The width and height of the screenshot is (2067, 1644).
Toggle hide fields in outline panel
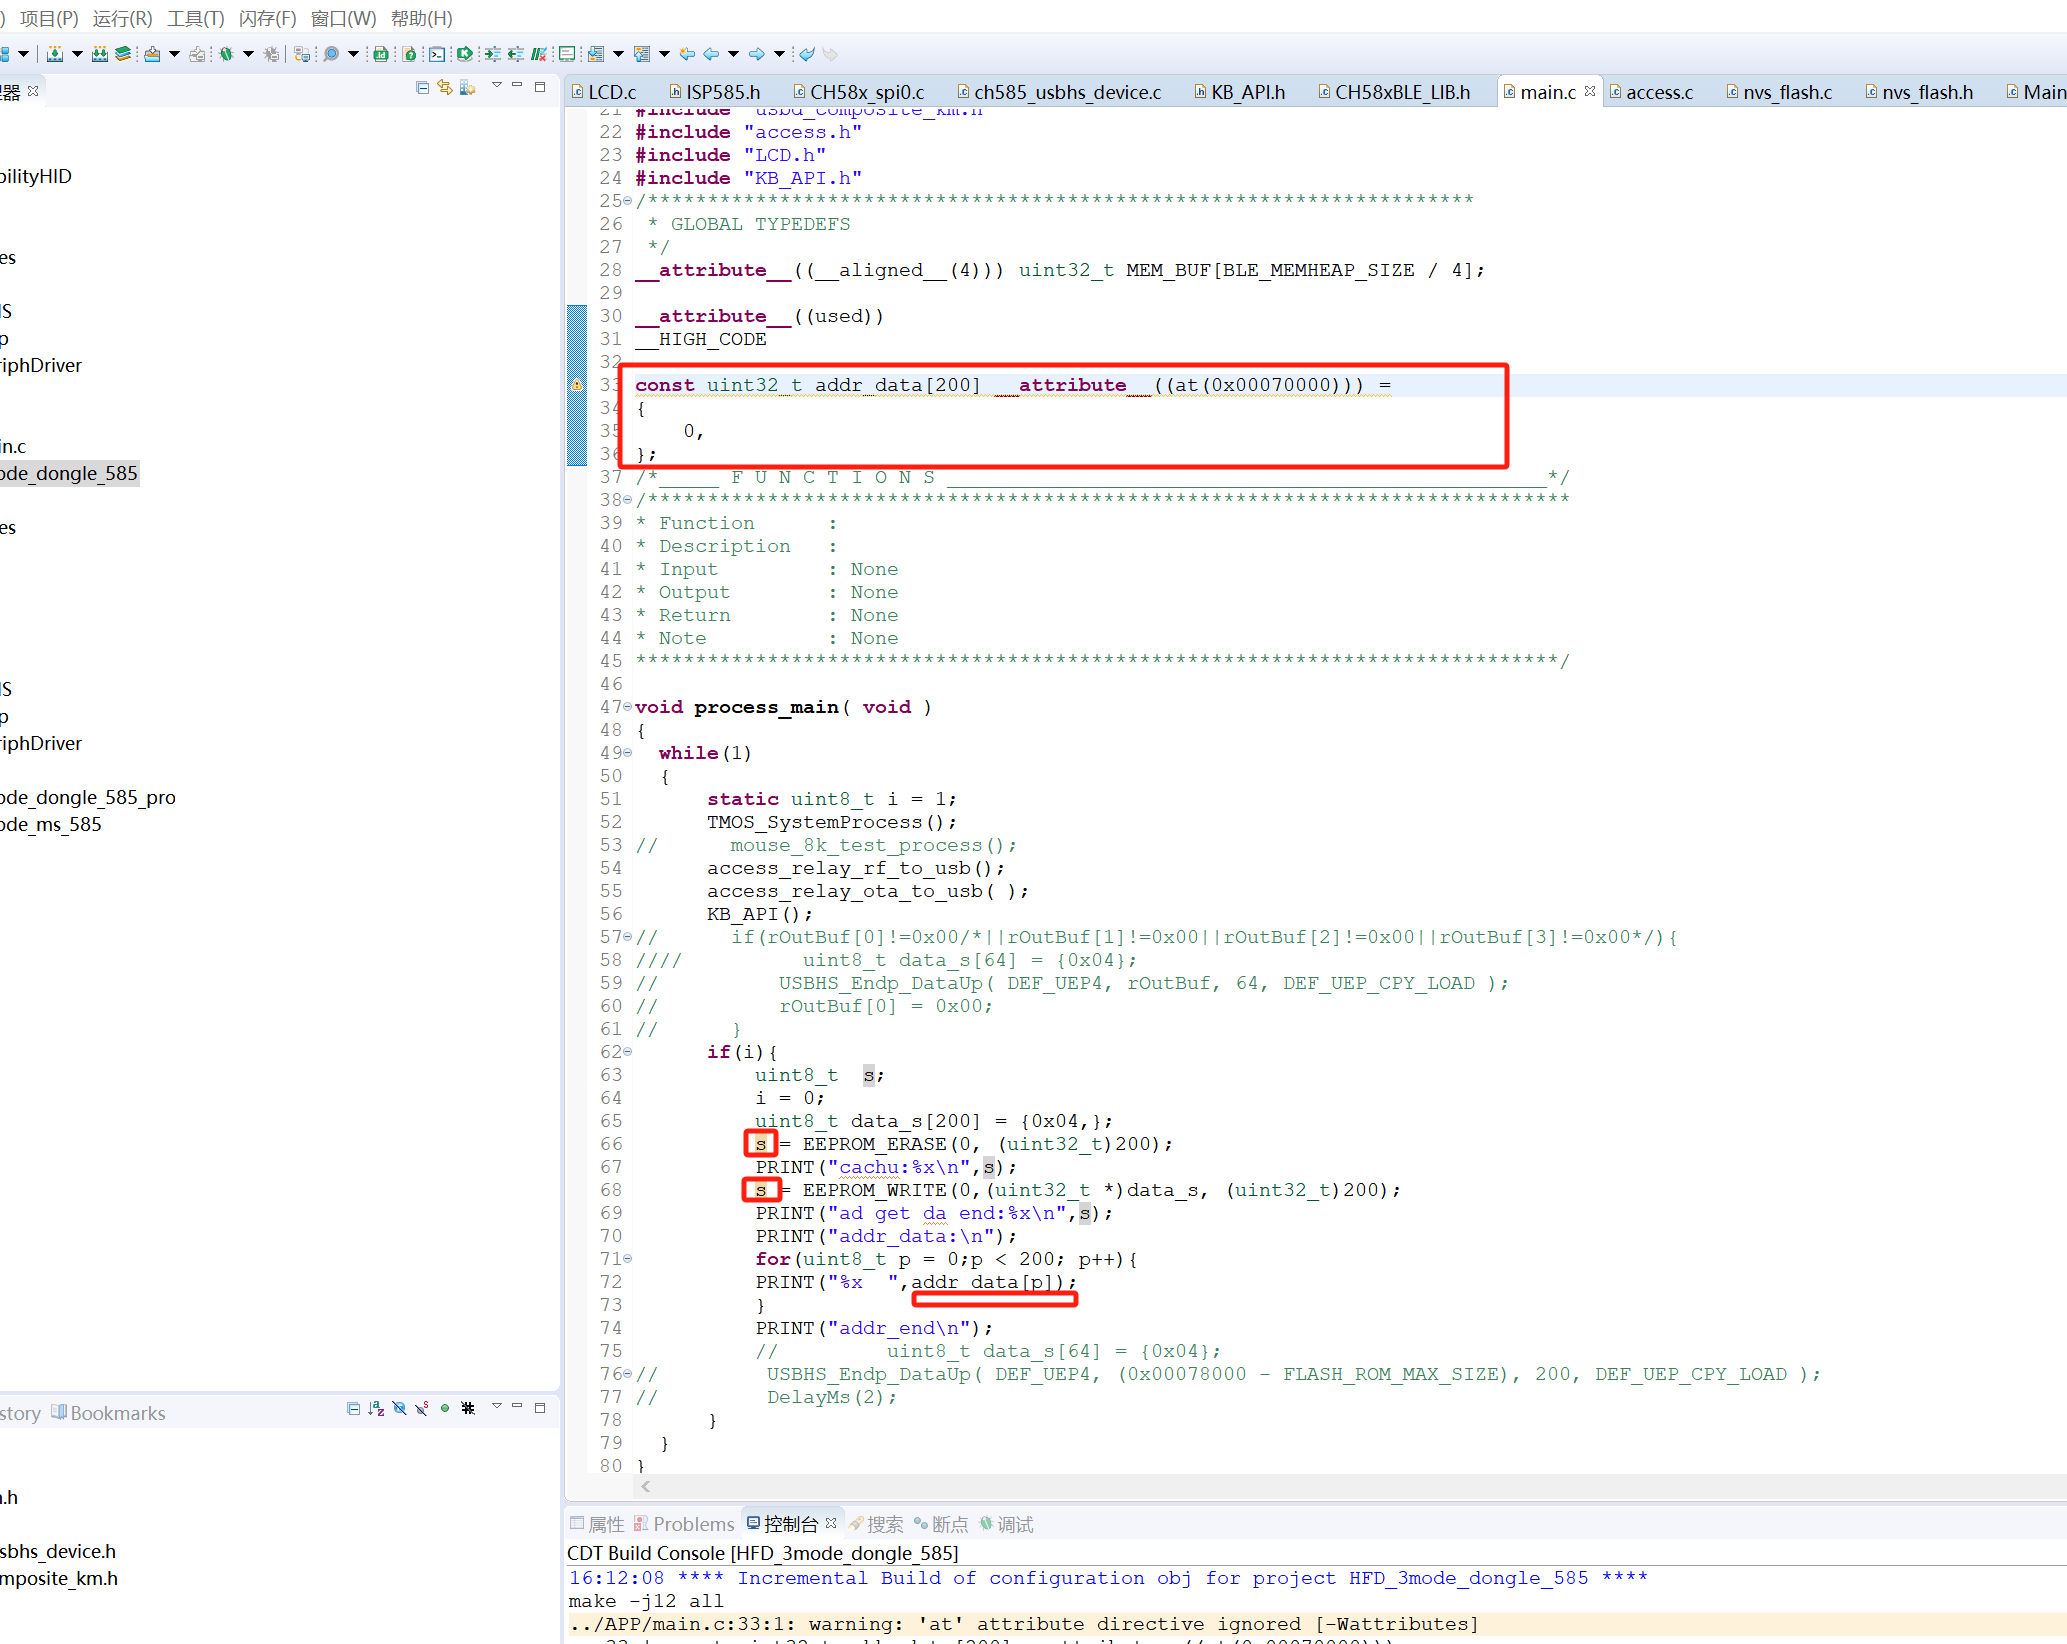click(x=399, y=1408)
